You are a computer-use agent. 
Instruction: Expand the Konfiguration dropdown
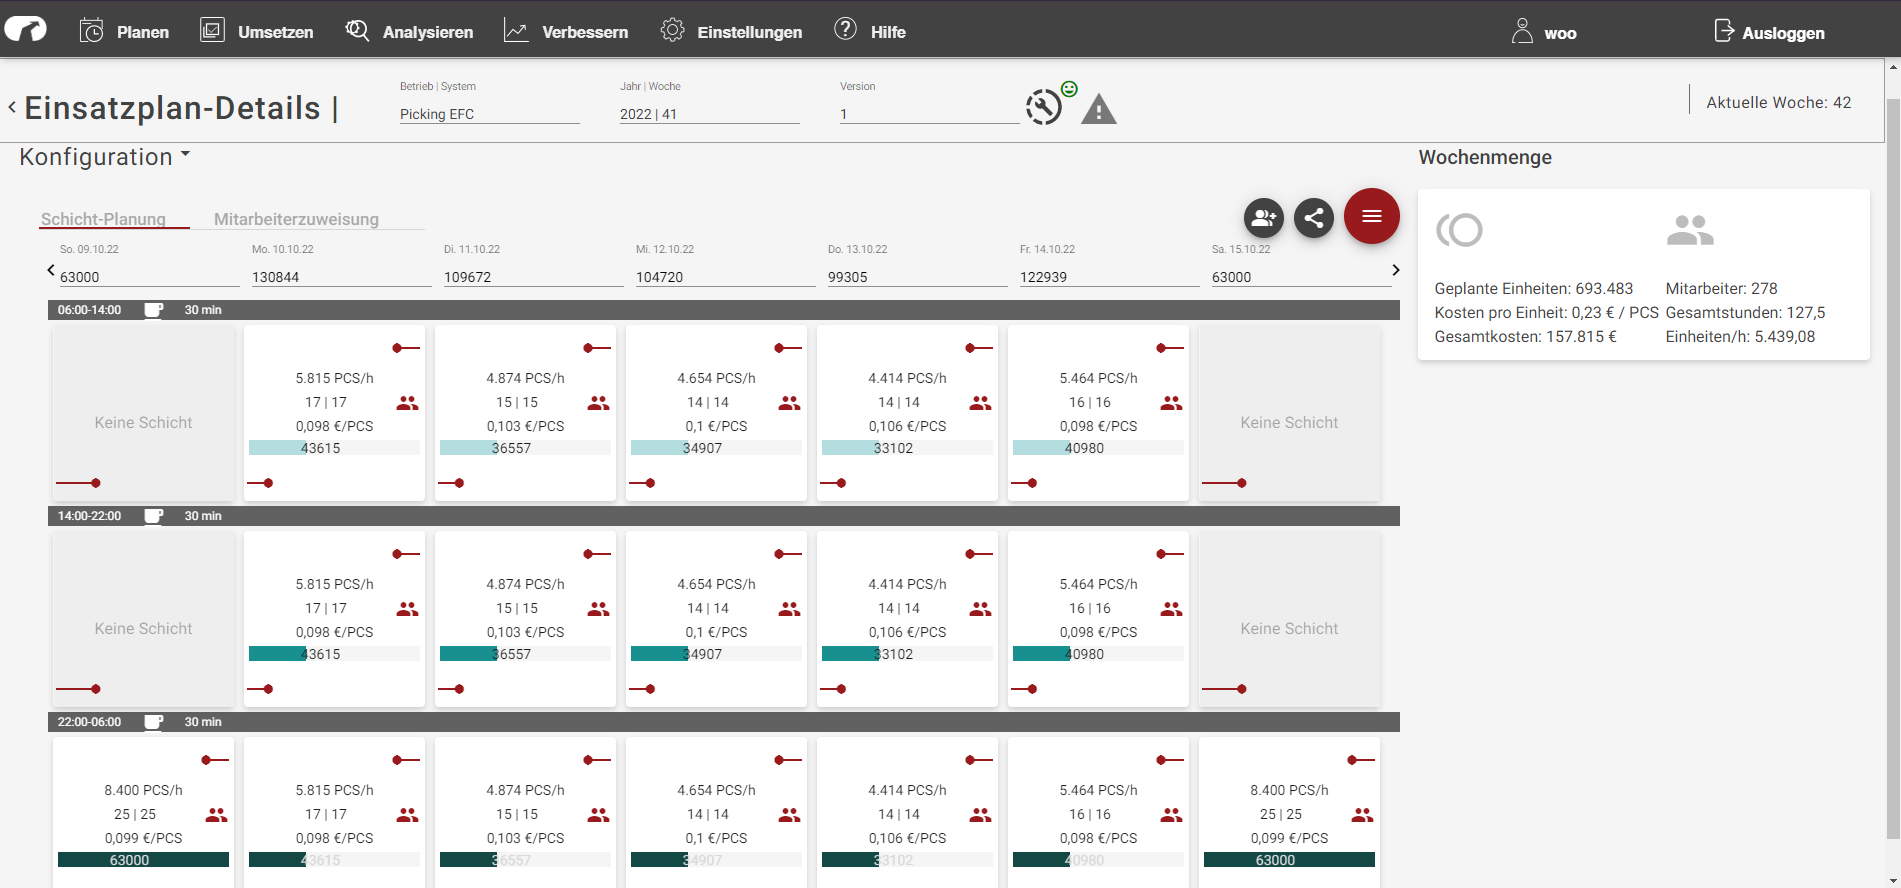(x=105, y=157)
